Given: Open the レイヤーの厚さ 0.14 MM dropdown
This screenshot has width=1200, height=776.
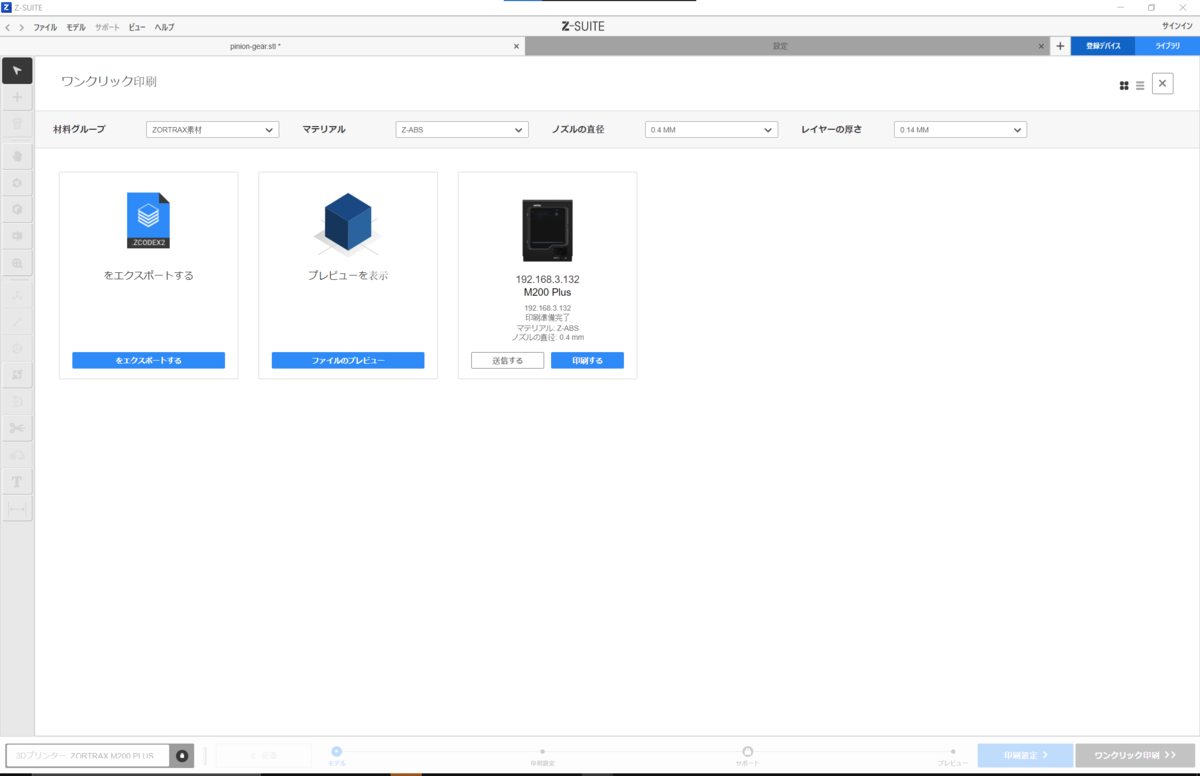Looking at the screenshot, I should (960, 129).
